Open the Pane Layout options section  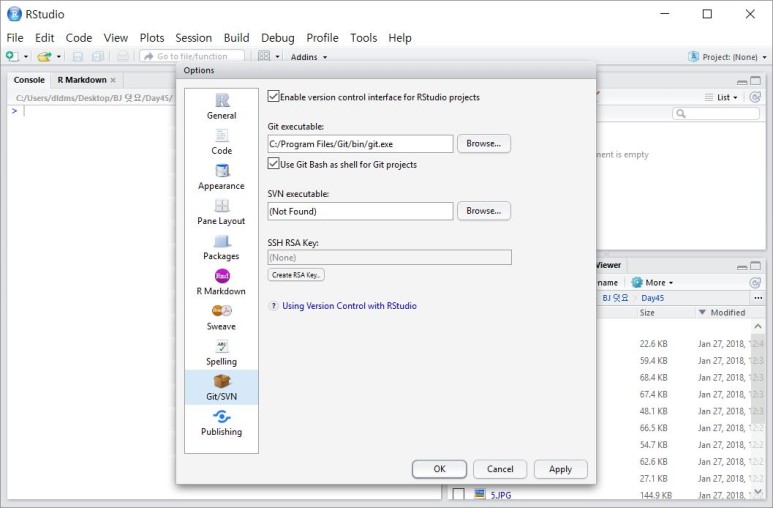[x=221, y=212]
